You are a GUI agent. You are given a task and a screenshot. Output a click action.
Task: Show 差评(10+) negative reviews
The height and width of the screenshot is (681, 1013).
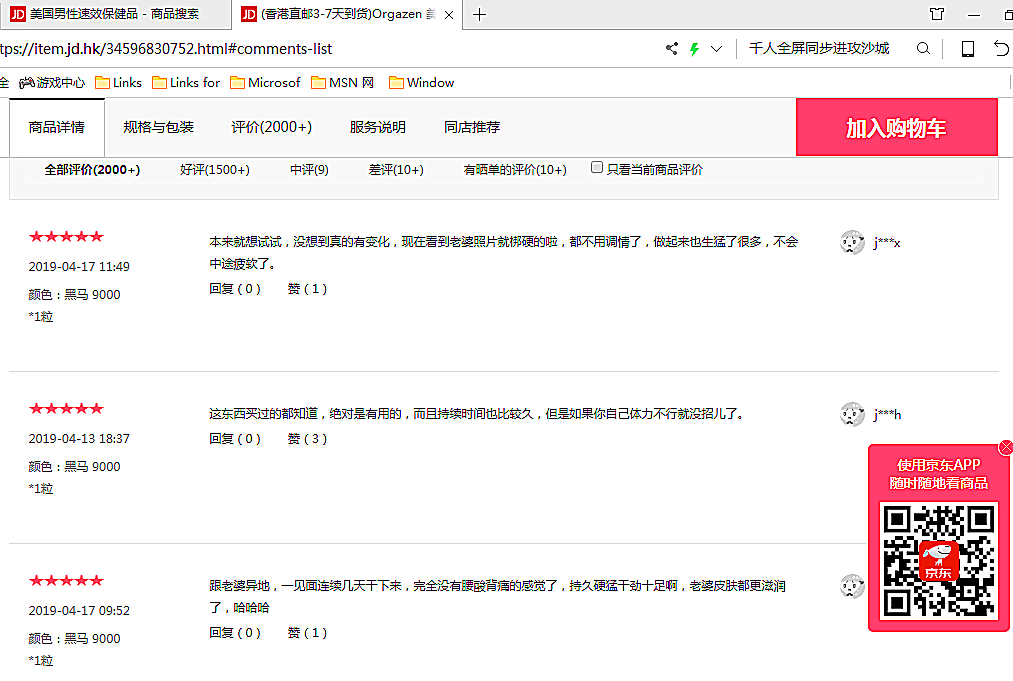396,170
